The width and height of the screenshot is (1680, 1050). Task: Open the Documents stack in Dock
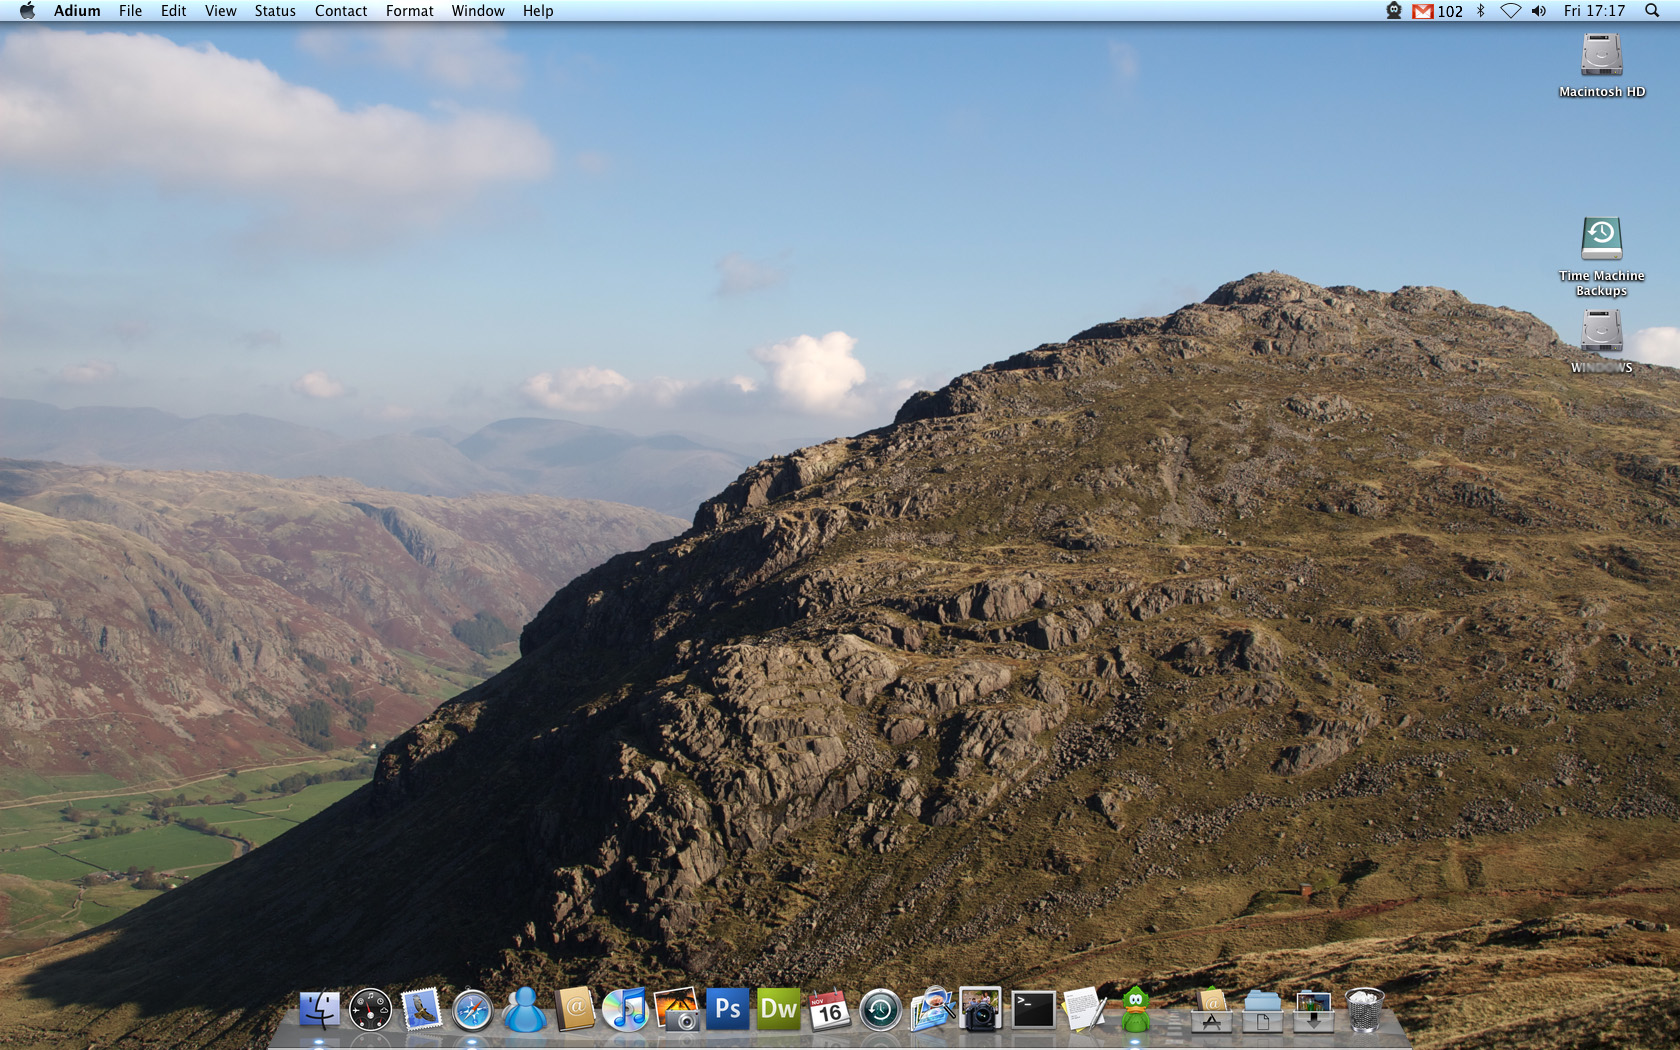click(x=1262, y=1010)
